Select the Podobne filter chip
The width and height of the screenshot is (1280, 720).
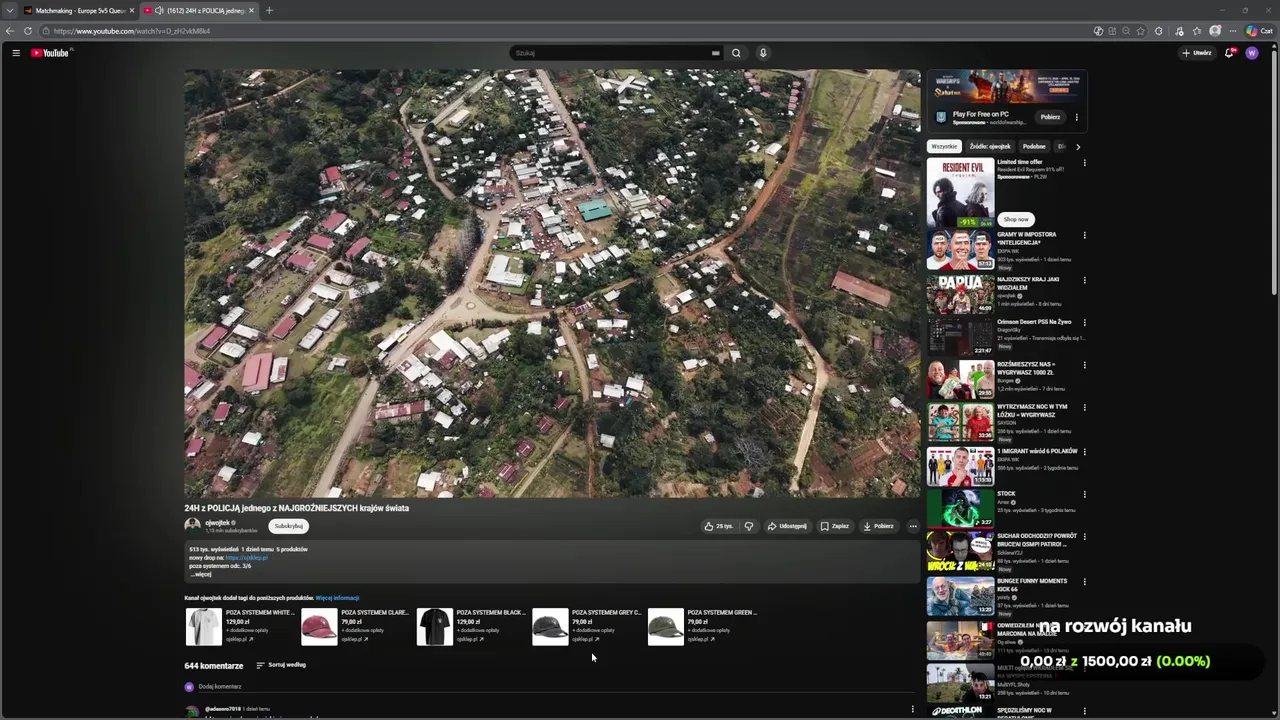click(x=1034, y=147)
